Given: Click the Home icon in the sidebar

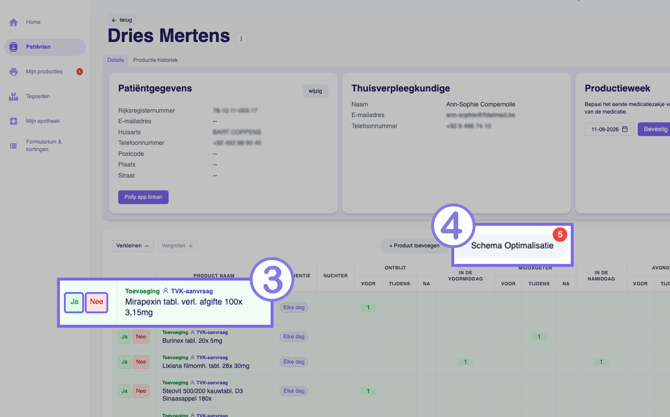Looking at the screenshot, I should (x=13, y=22).
